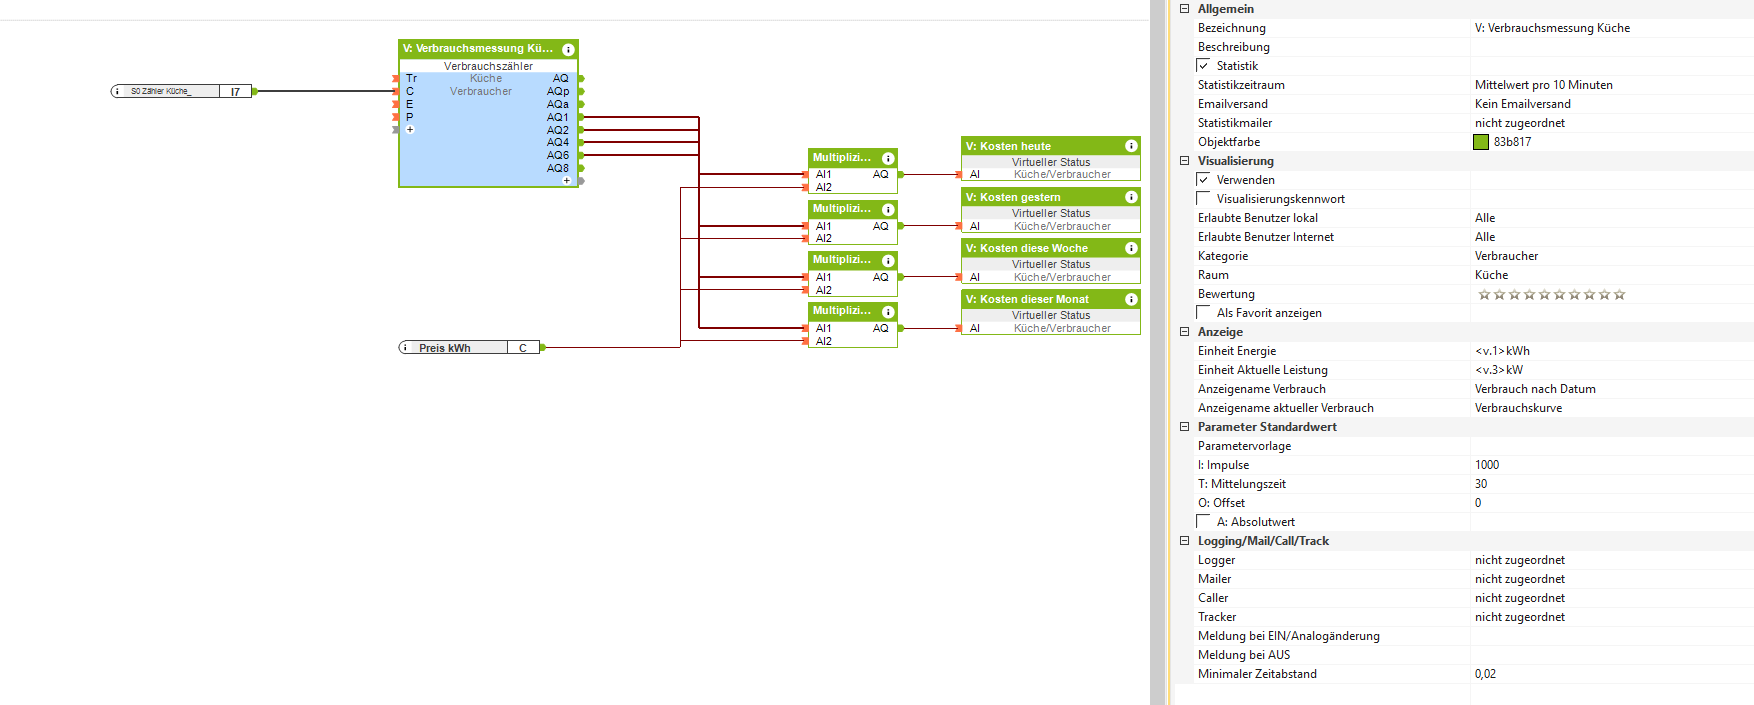Image resolution: width=1754 pixels, height=705 pixels.
Task: Click the first Bewertung star
Action: point(1484,294)
